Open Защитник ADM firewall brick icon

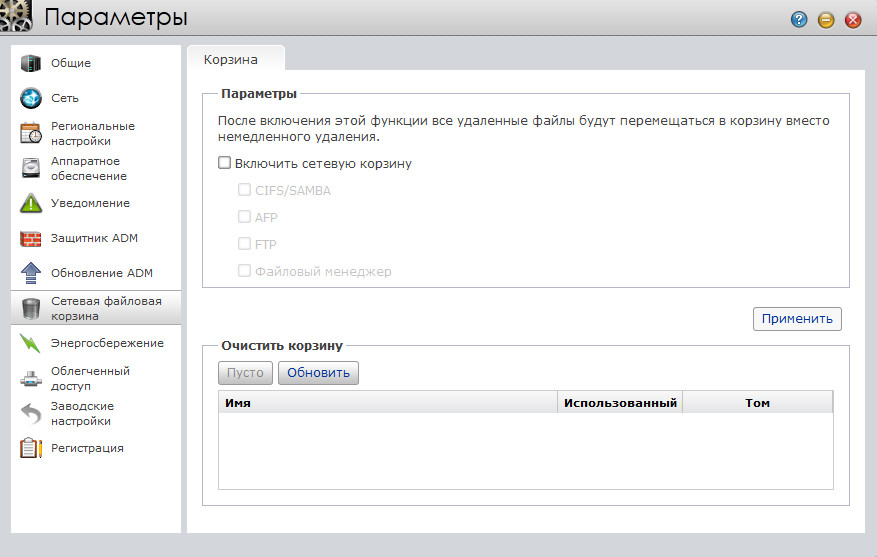coord(31,239)
